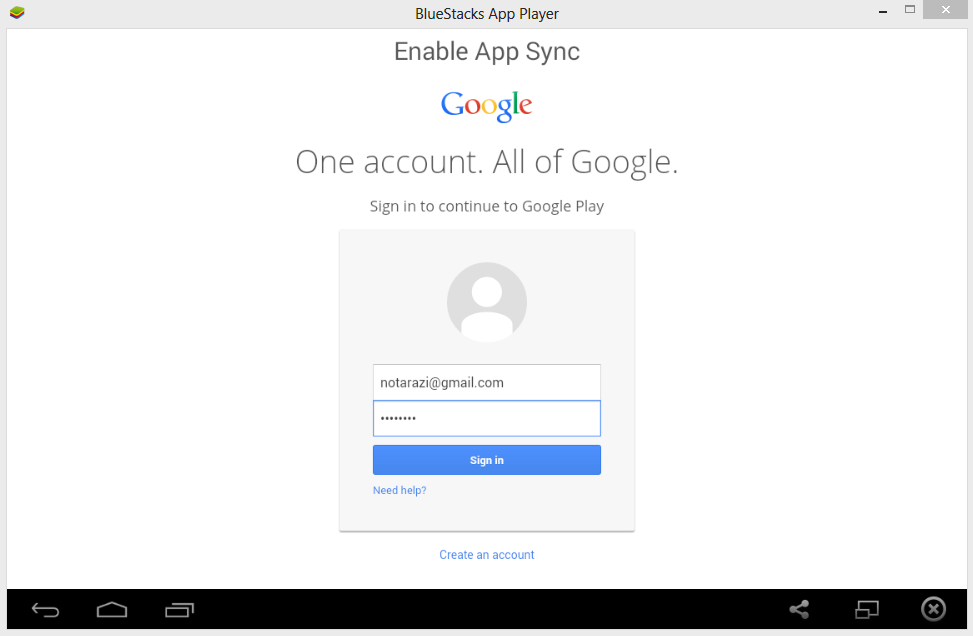Click the share icon in bottom bar

pyautogui.click(x=799, y=609)
